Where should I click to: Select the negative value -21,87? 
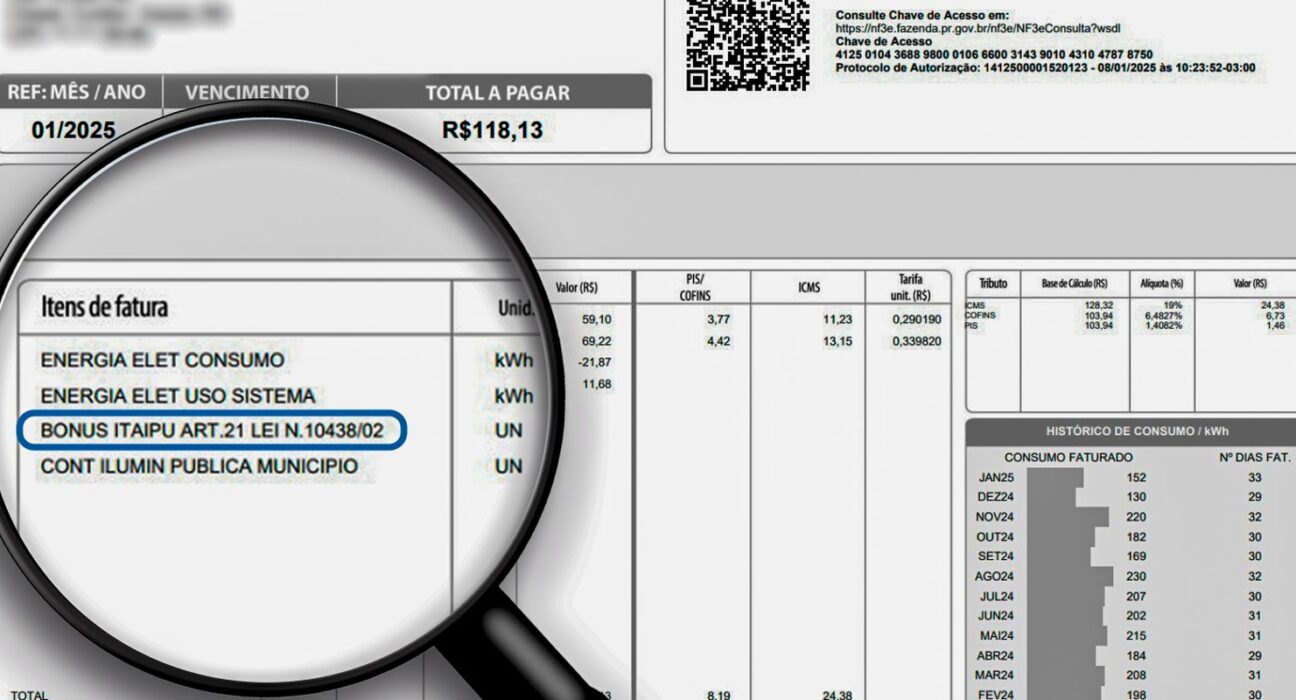click(x=594, y=362)
